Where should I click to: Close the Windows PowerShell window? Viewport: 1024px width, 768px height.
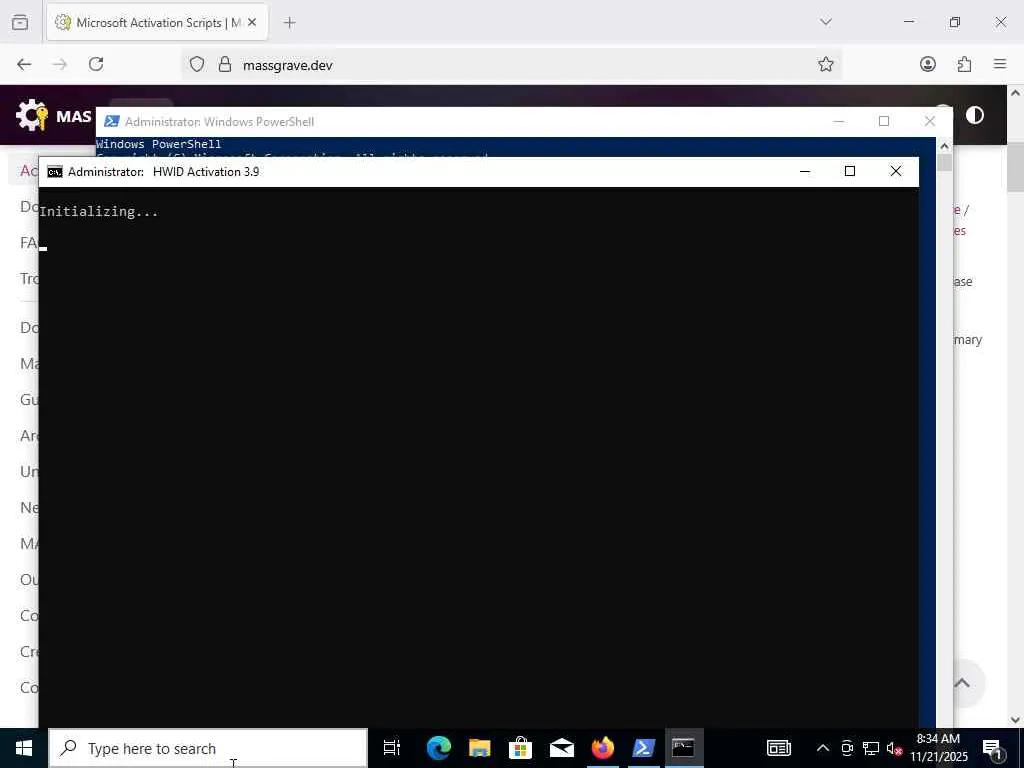[x=929, y=121]
